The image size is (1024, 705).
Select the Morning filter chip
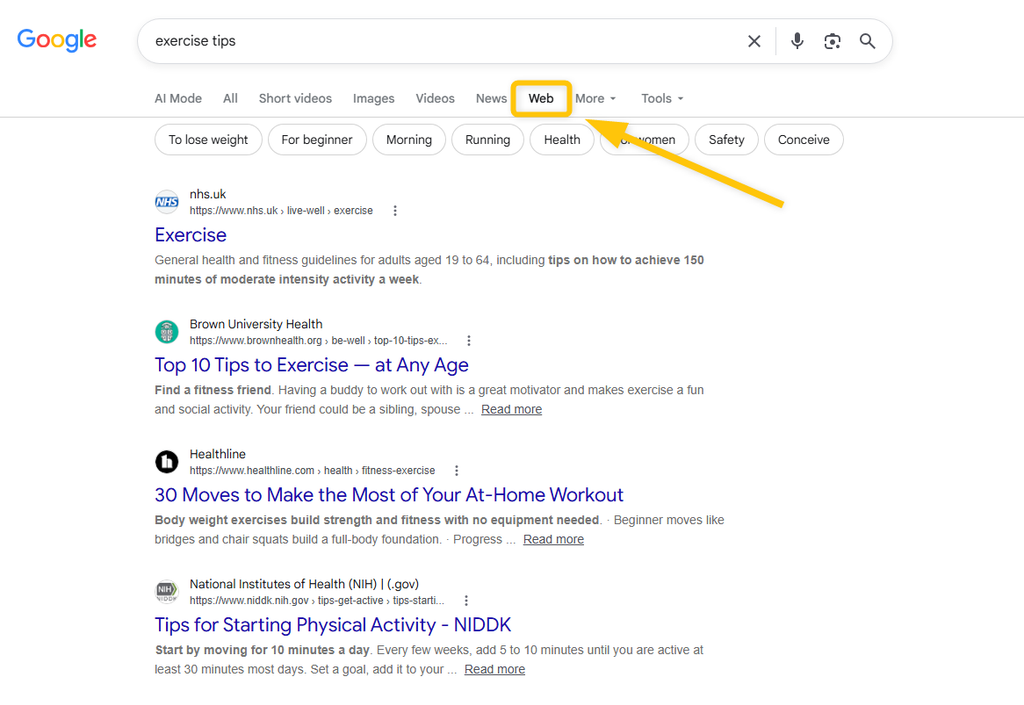(x=409, y=140)
